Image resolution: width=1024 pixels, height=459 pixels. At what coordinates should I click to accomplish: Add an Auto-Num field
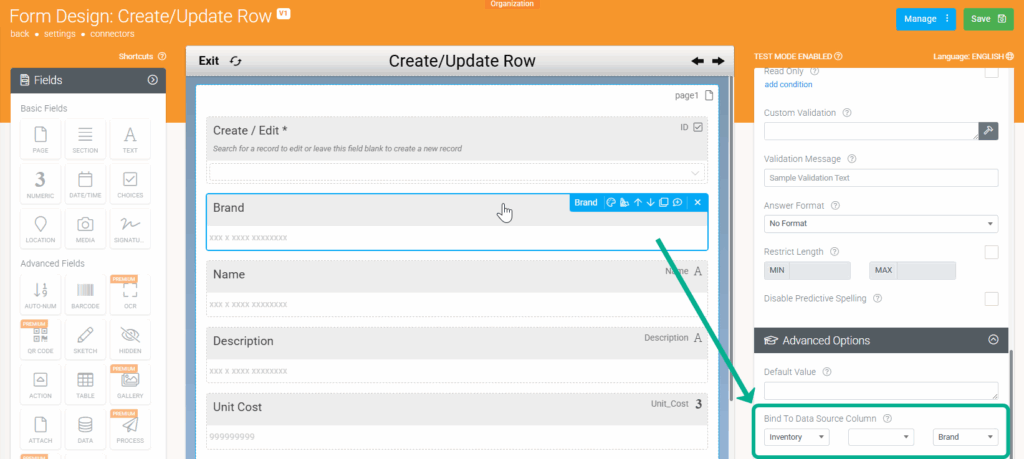[40, 294]
